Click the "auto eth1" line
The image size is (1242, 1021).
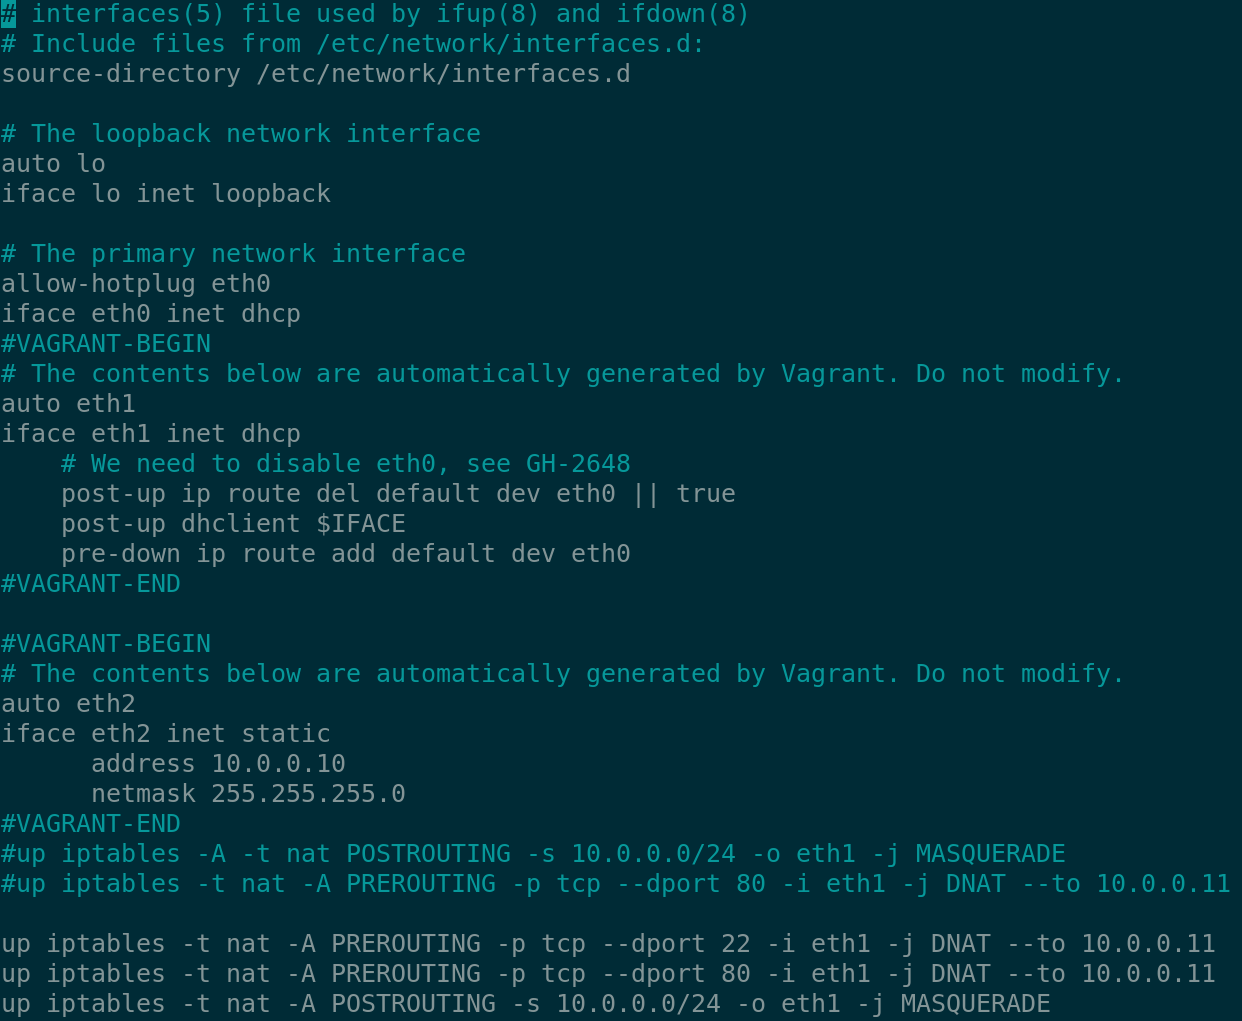point(68,404)
